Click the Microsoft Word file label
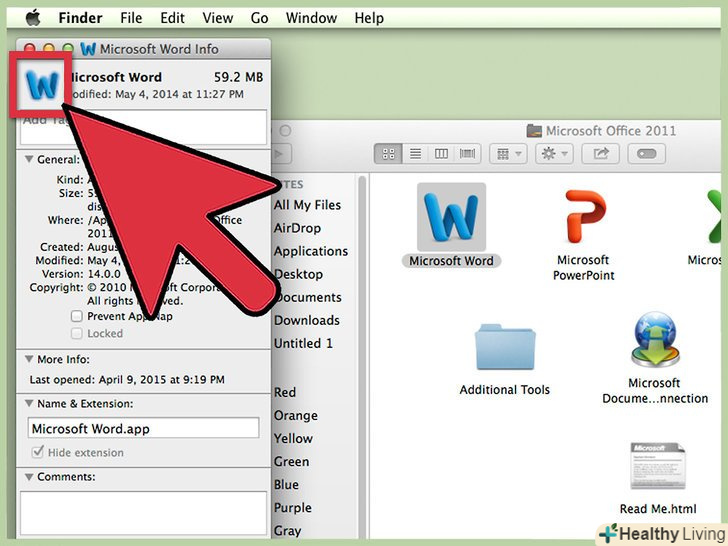Screen dimensions: 728x546 click(x=451, y=261)
